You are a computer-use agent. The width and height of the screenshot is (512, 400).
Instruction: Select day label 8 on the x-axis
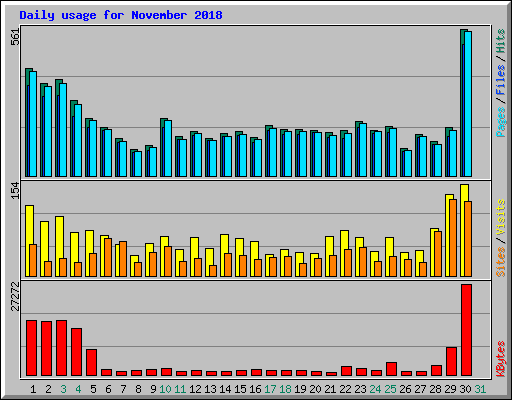tap(138, 389)
